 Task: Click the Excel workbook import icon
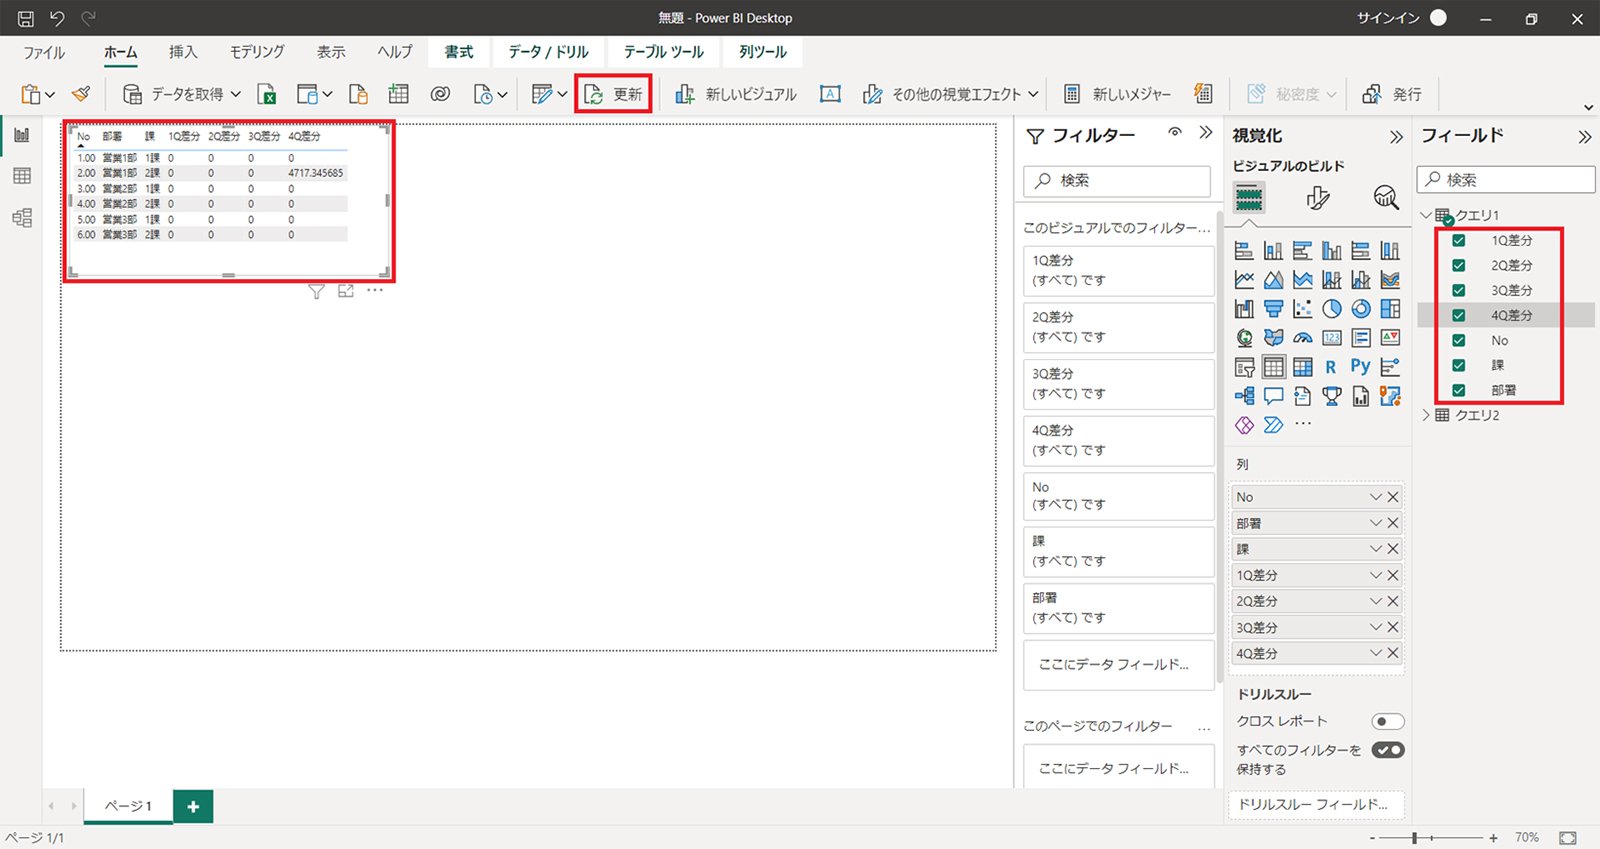pos(267,94)
